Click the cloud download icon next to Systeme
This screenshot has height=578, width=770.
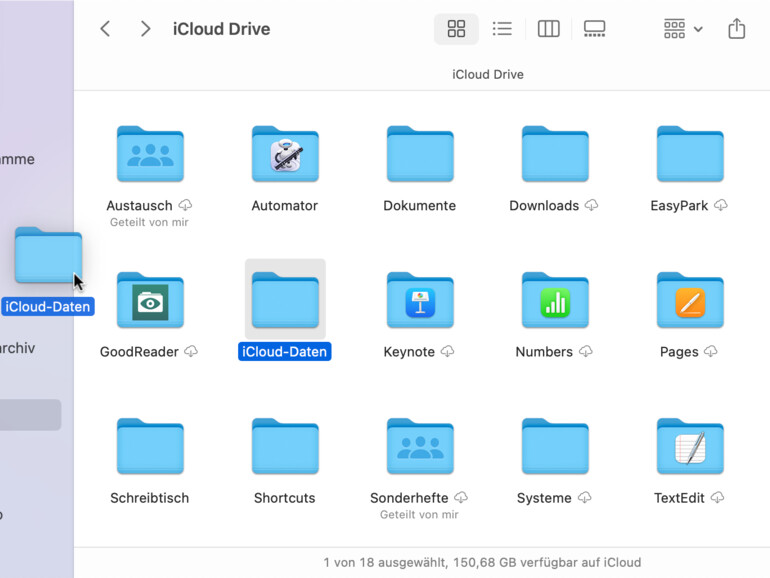(x=584, y=497)
